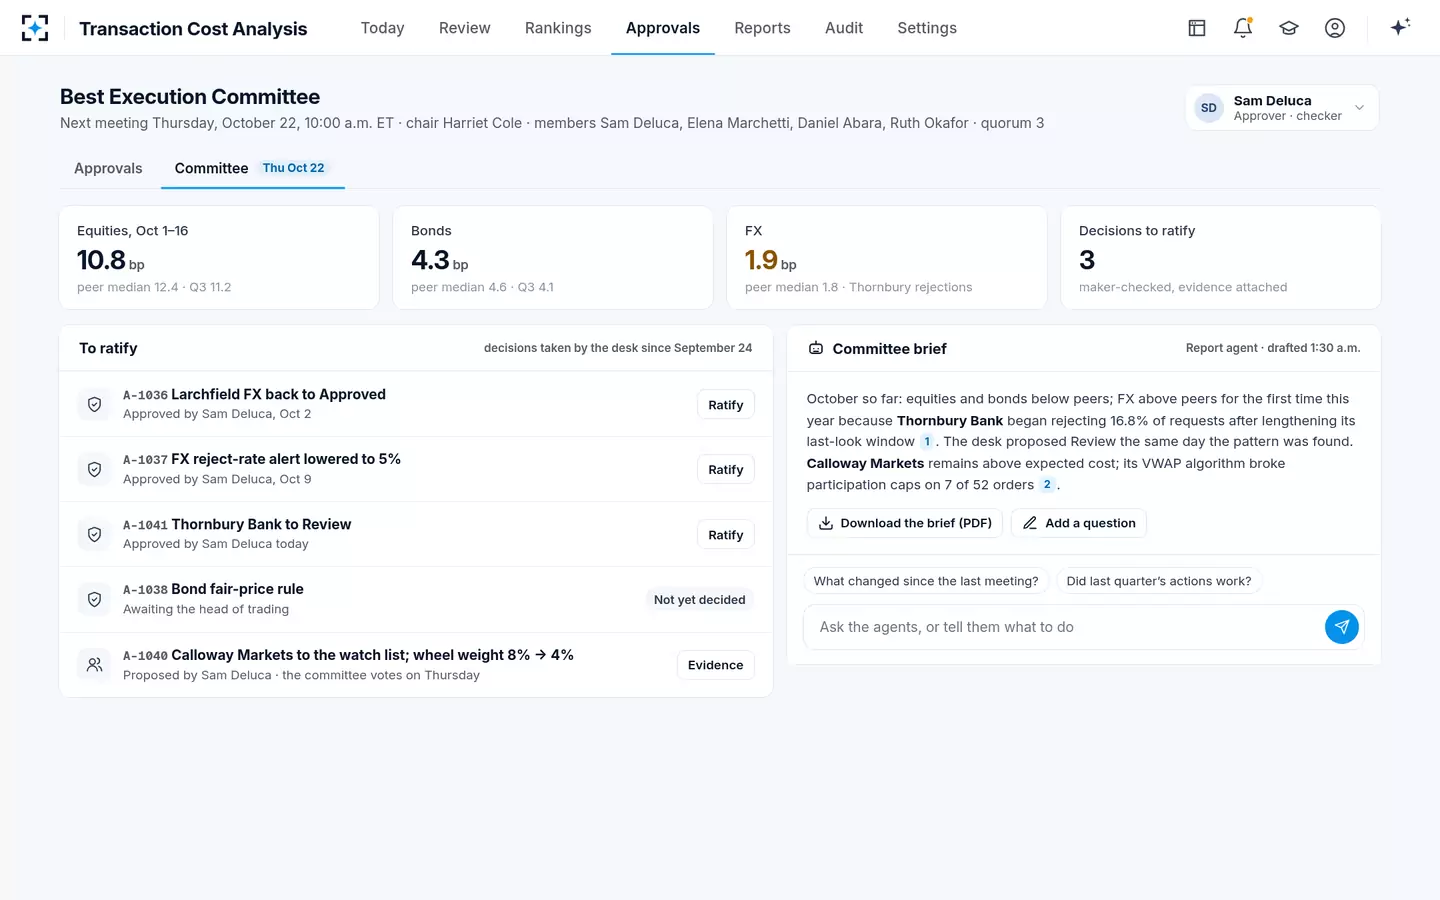Select the Approvals item in the top navigation
The image size is (1440, 900).
(663, 28)
